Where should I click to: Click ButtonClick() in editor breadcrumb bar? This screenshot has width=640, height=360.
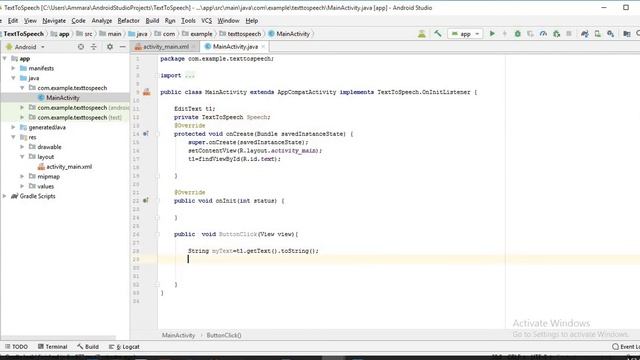click(x=224, y=335)
